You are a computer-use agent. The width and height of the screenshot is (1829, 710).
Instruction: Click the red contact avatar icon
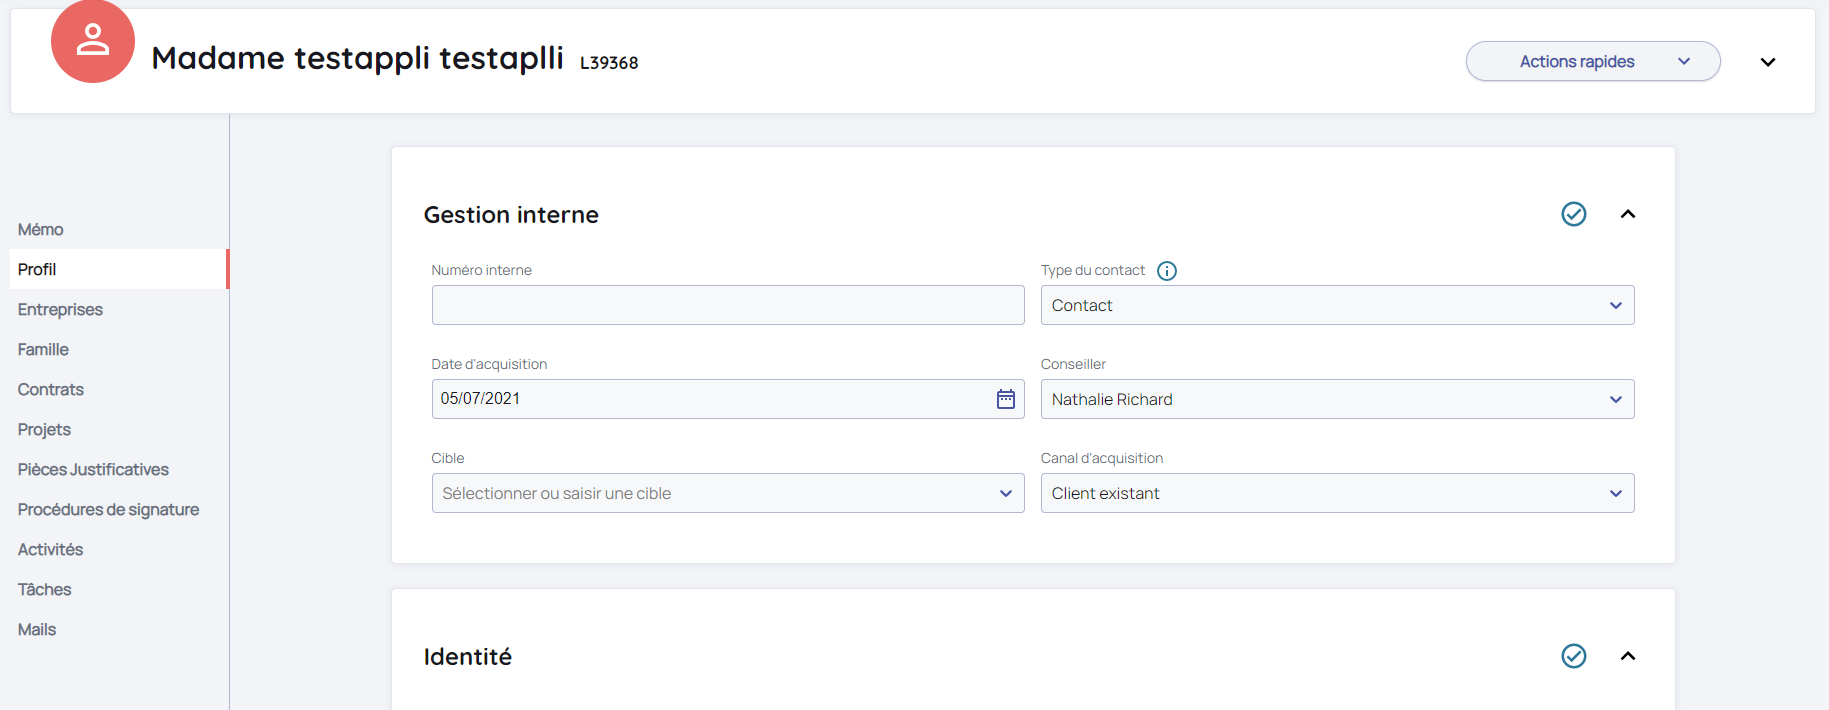pyautogui.click(x=92, y=41)
